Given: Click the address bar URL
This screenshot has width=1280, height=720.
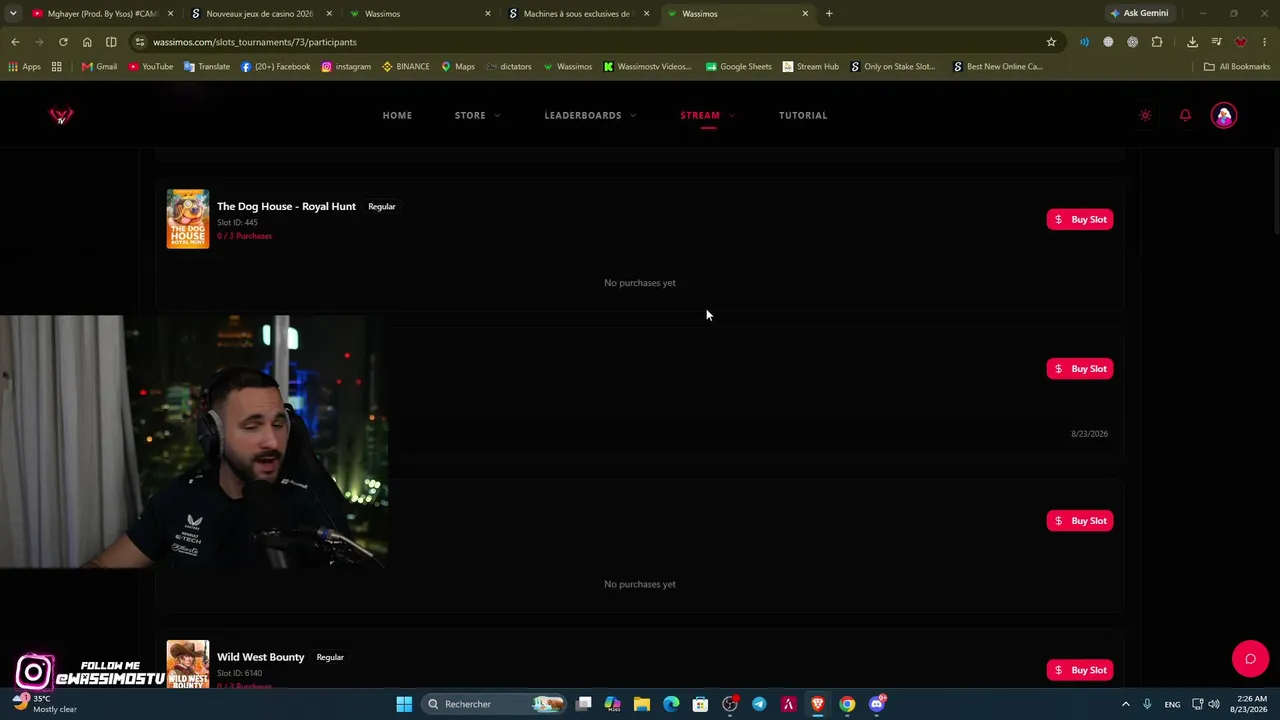Looking at the screenshot, I should pyautogui.click(x=254, y=42).
